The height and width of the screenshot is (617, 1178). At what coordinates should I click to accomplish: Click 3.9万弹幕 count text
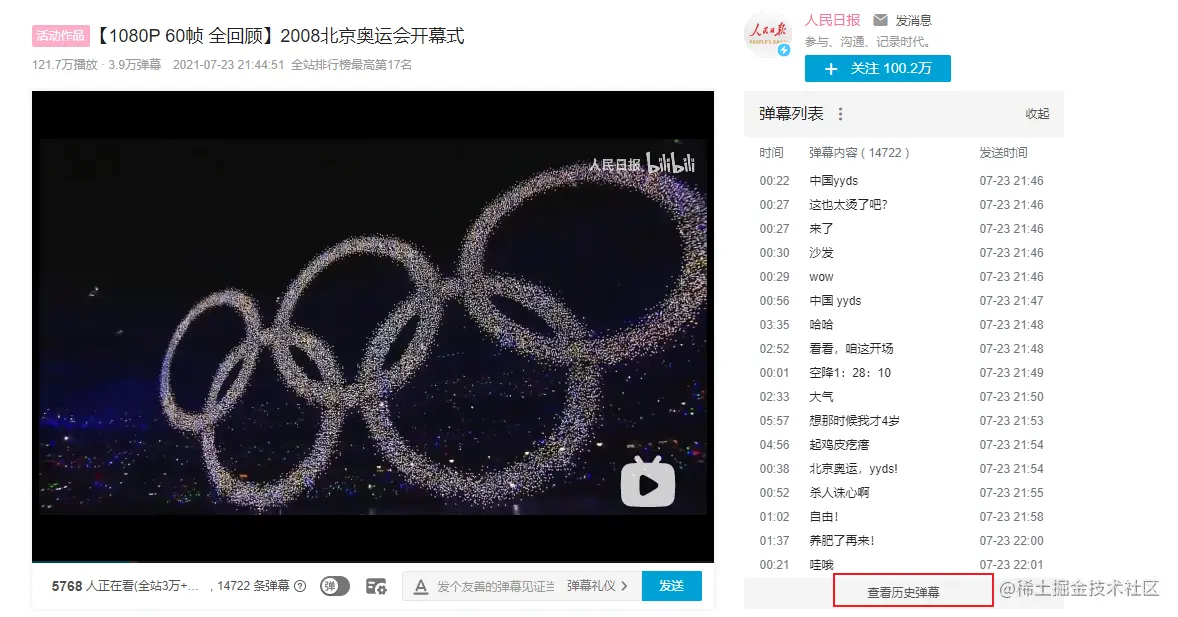[134, 65]
